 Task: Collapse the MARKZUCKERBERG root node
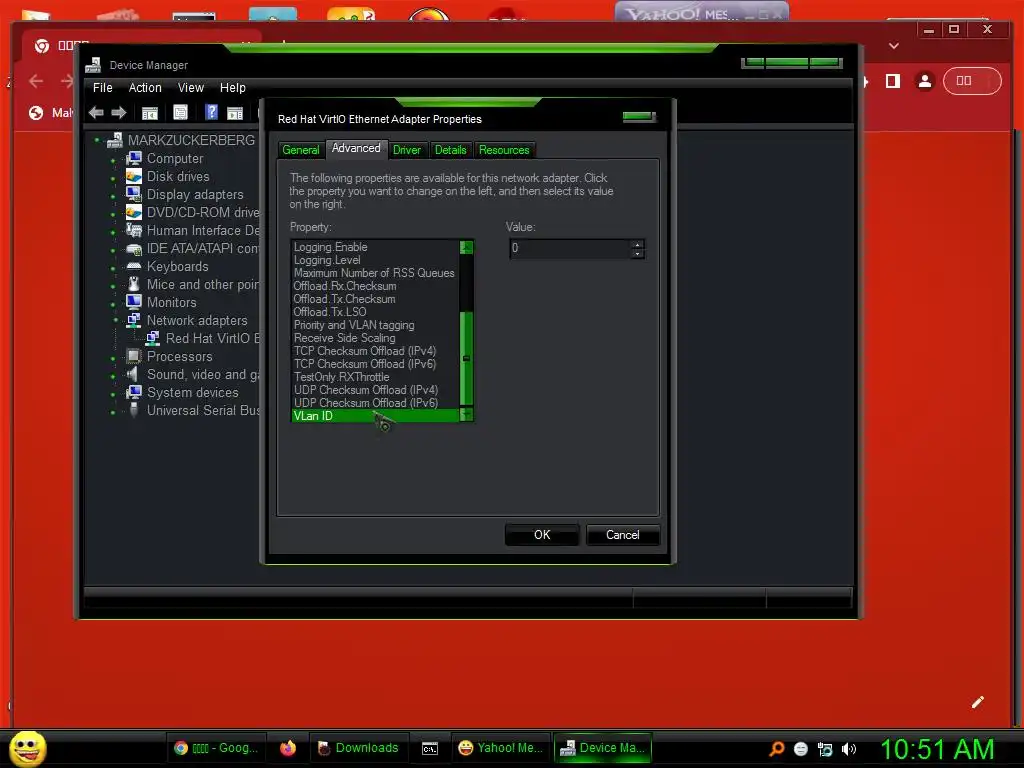pyautogui.click(x=97, y=140)
